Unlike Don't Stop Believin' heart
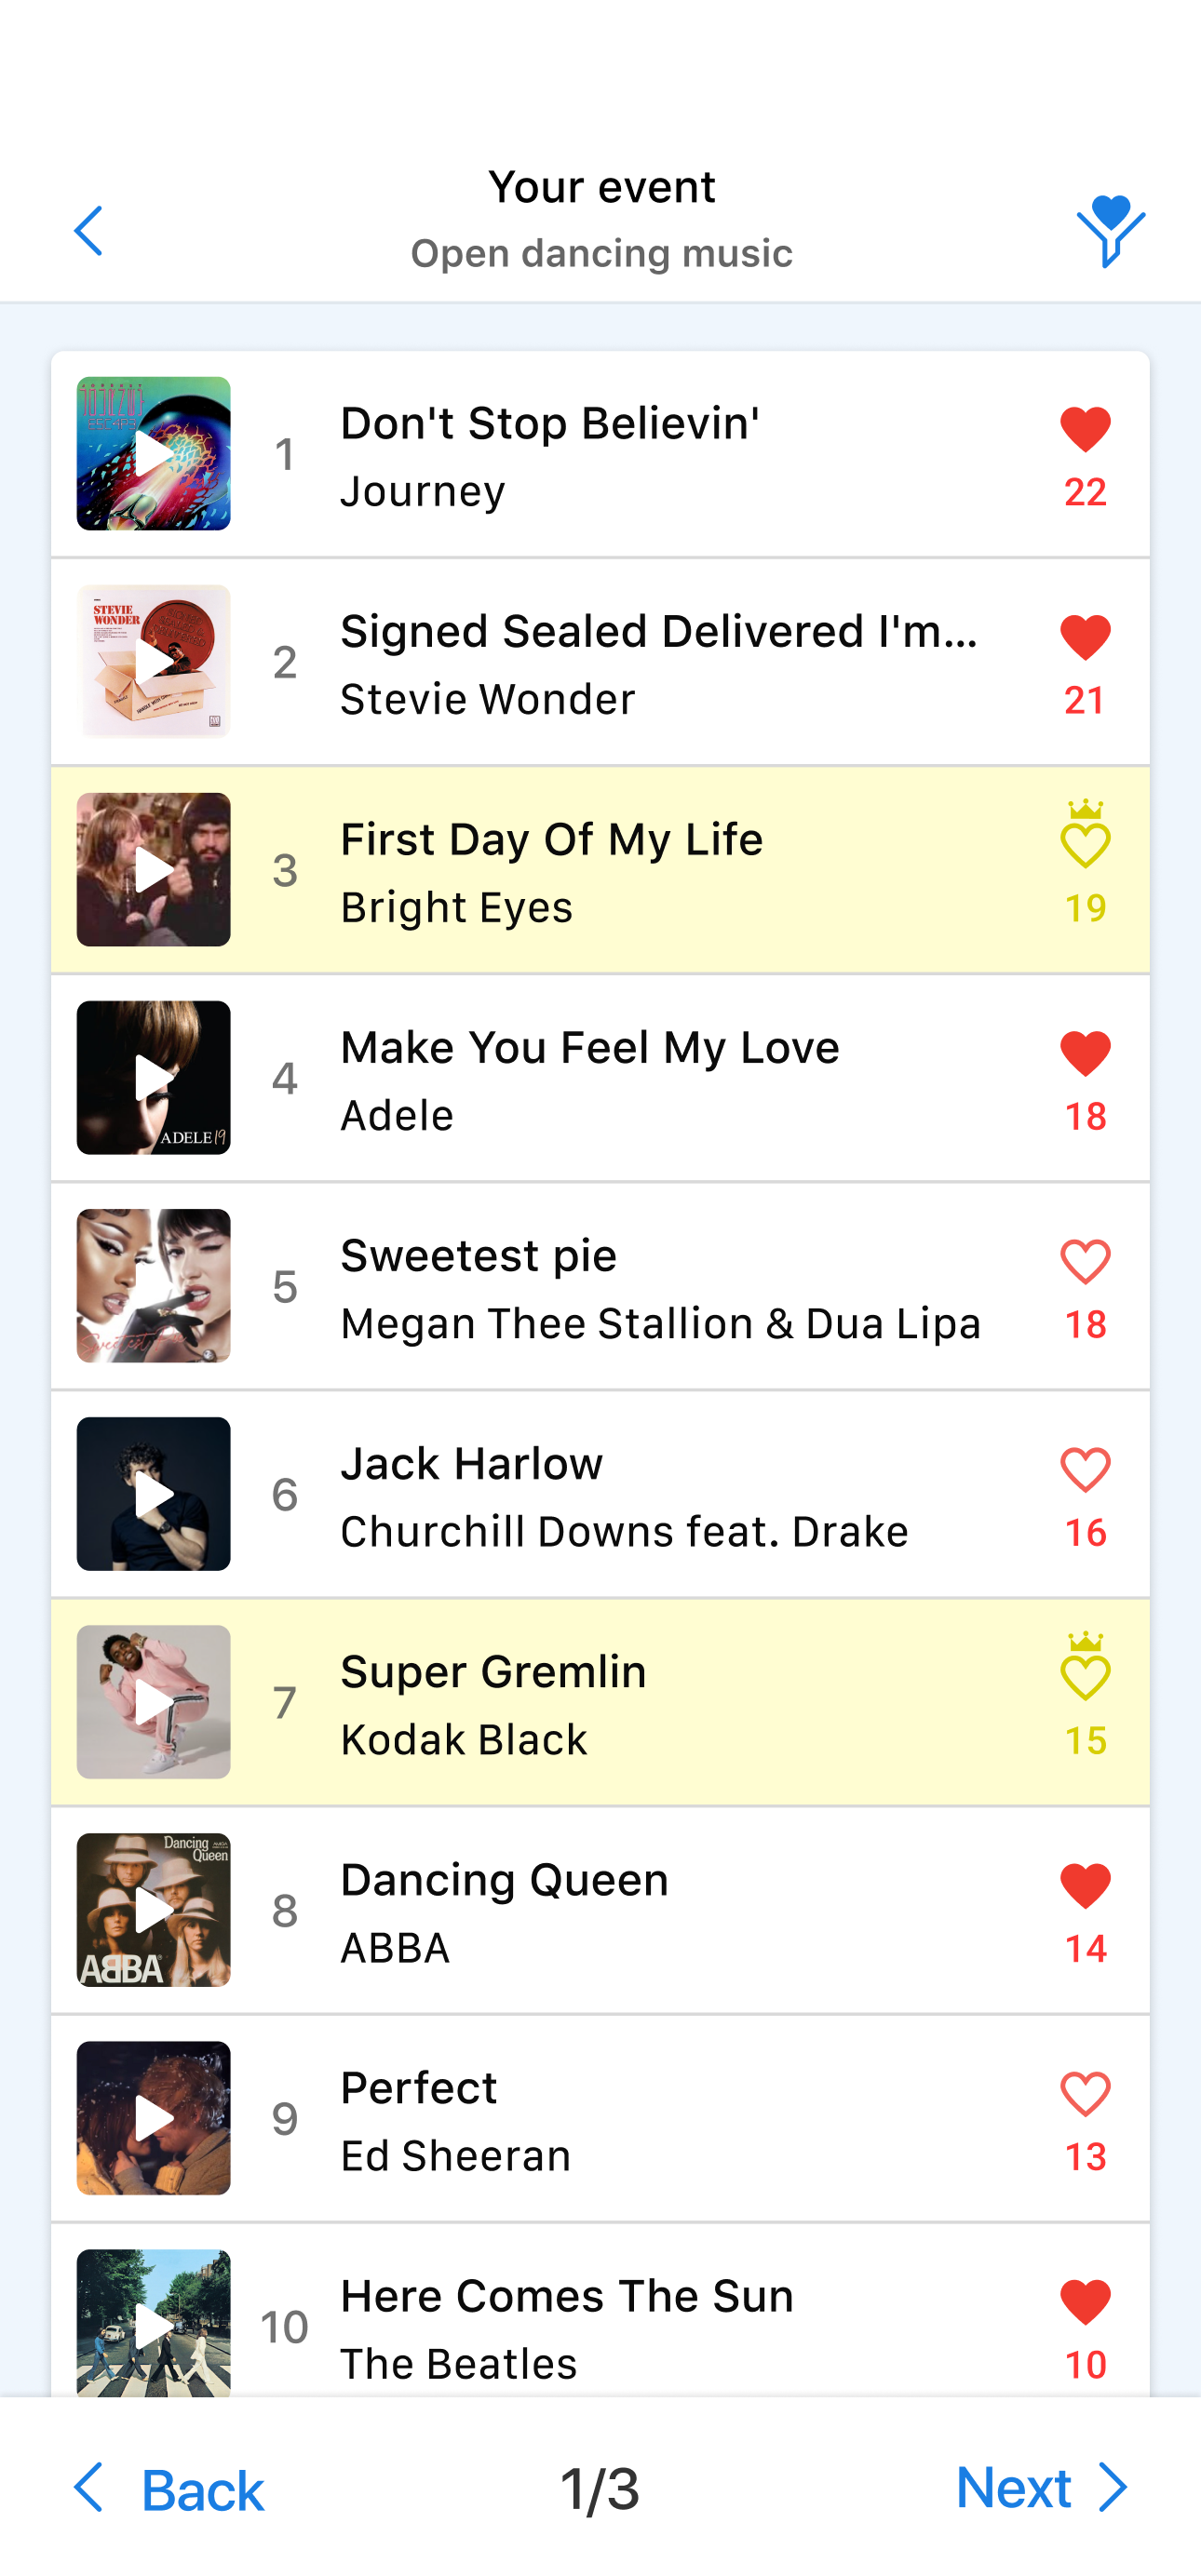The image size is (1201, 2576). click(x=1085, y=430)
